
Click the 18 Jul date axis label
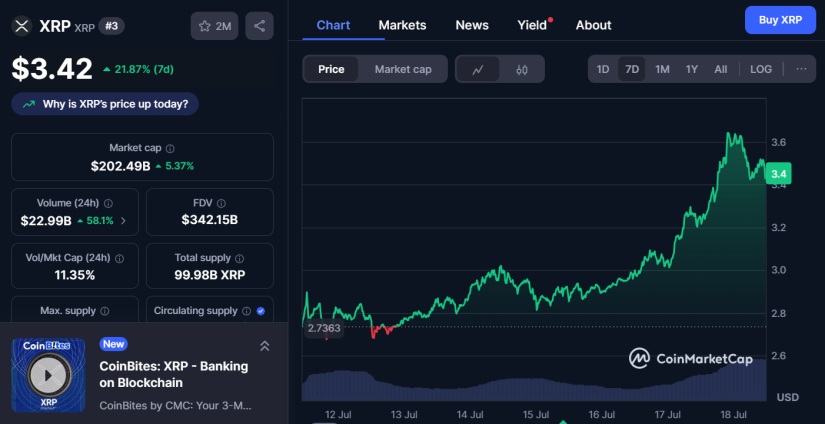tap(733, 415)
